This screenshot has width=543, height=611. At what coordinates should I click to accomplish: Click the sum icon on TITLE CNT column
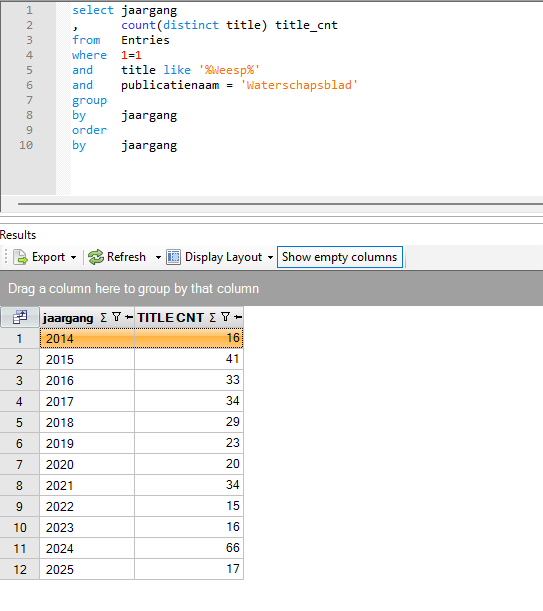click(x=212, y=318)
